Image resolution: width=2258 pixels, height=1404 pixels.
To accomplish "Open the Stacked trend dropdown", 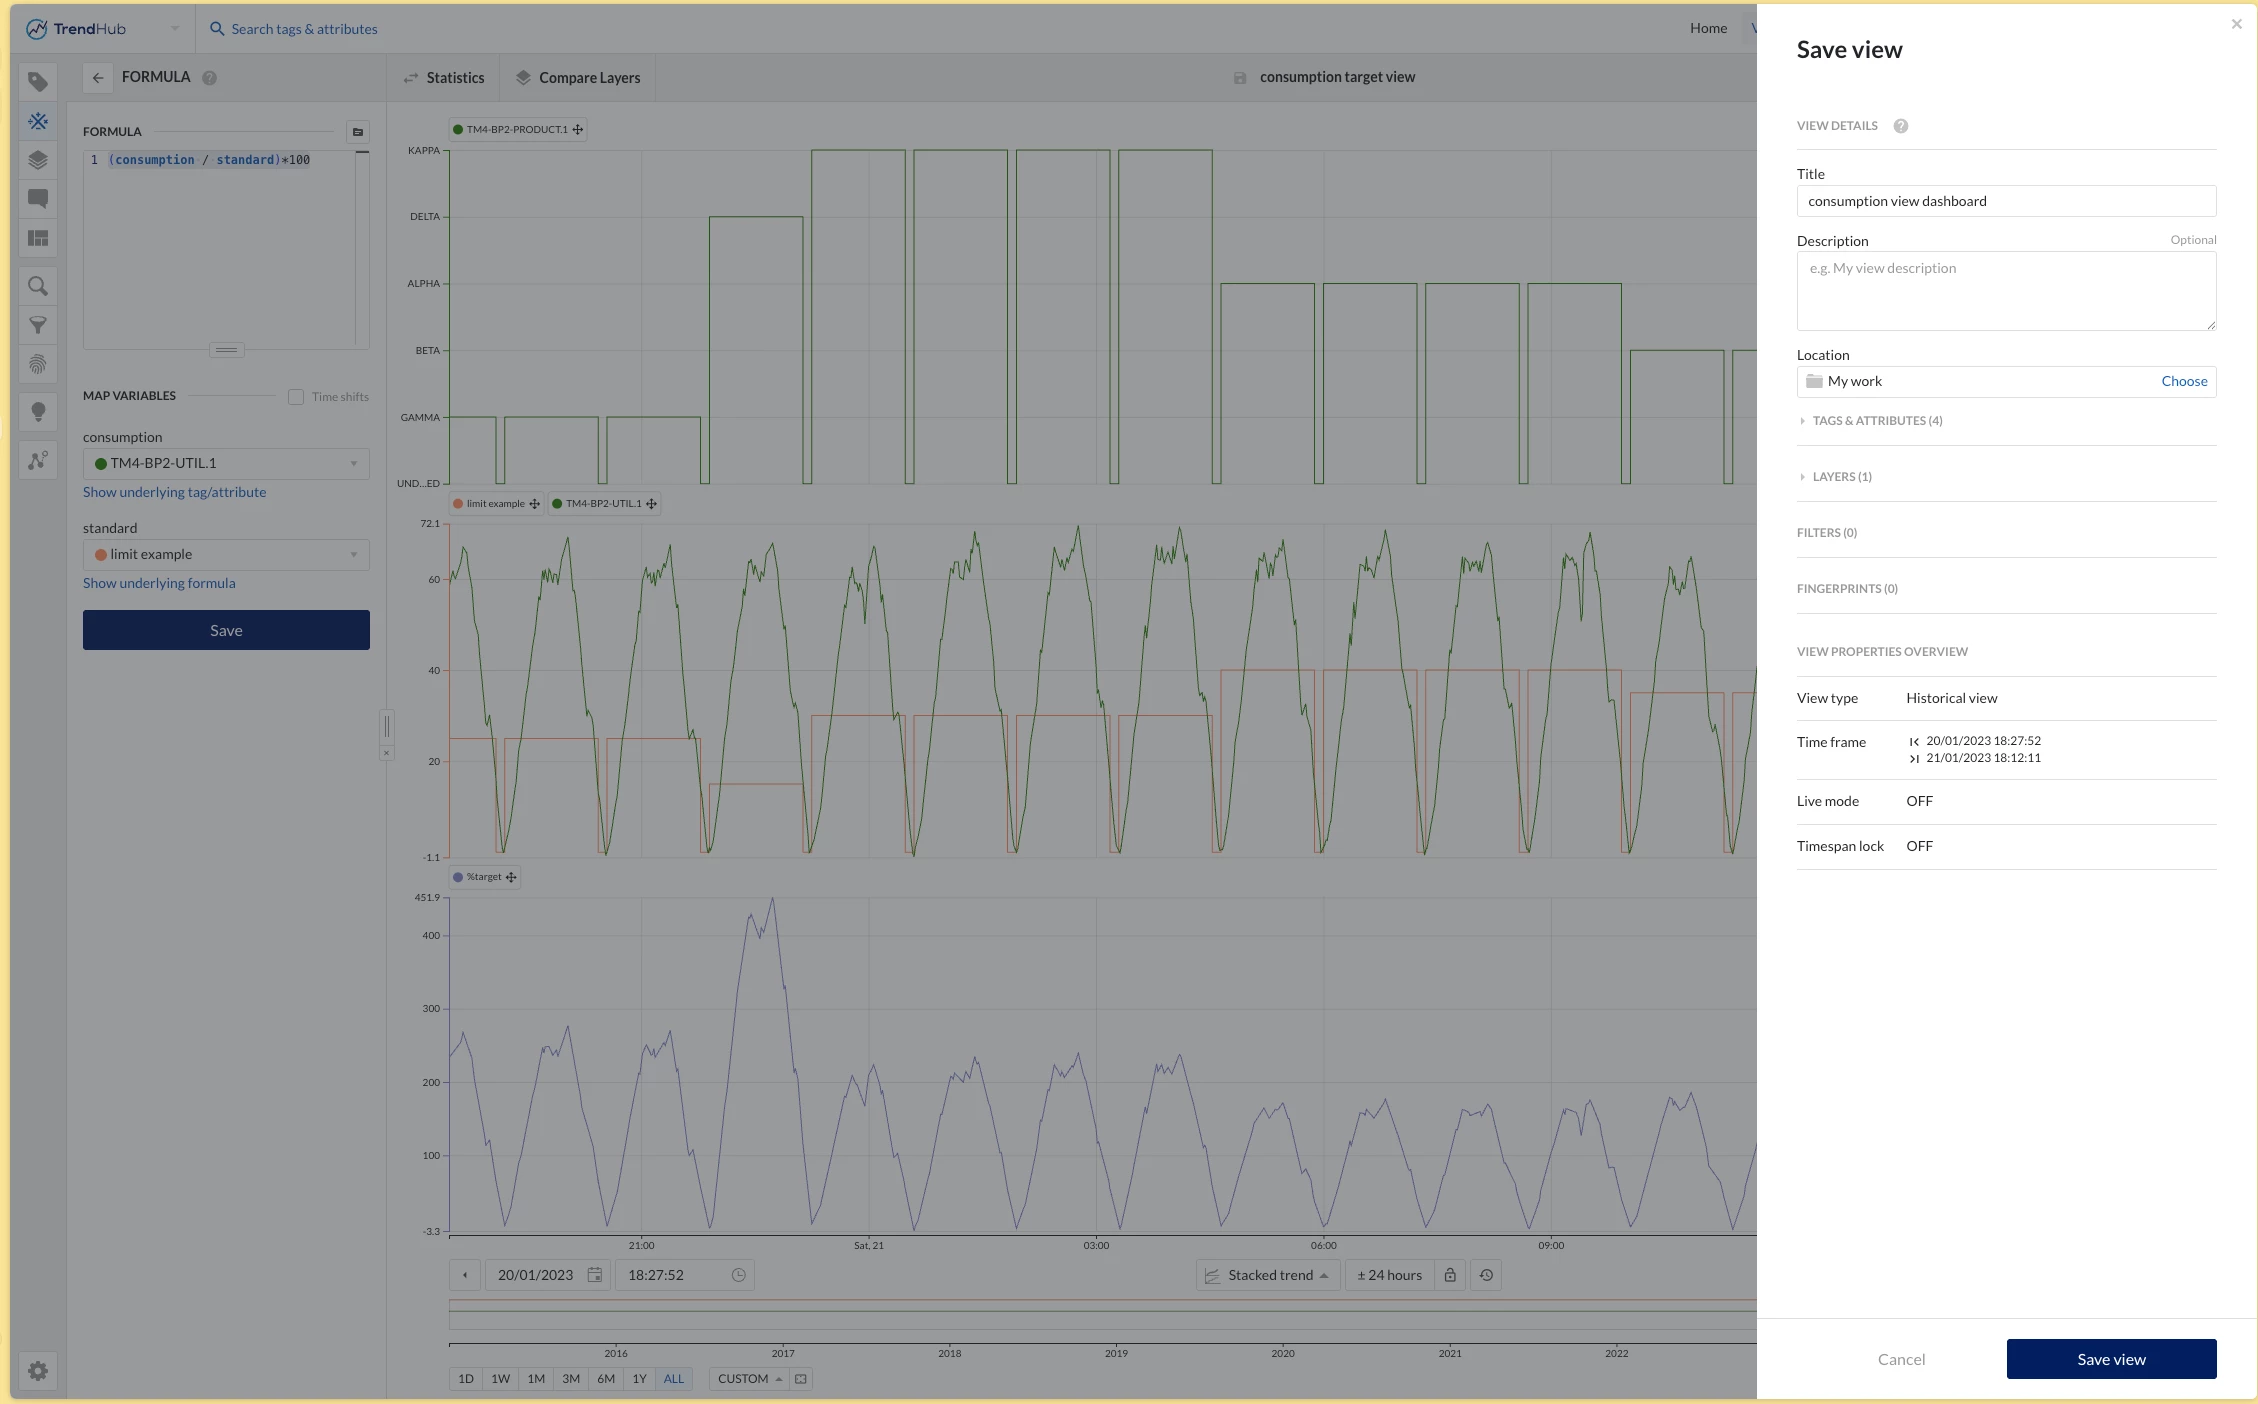I will pyautogui.click(x=1268, y=1275).
